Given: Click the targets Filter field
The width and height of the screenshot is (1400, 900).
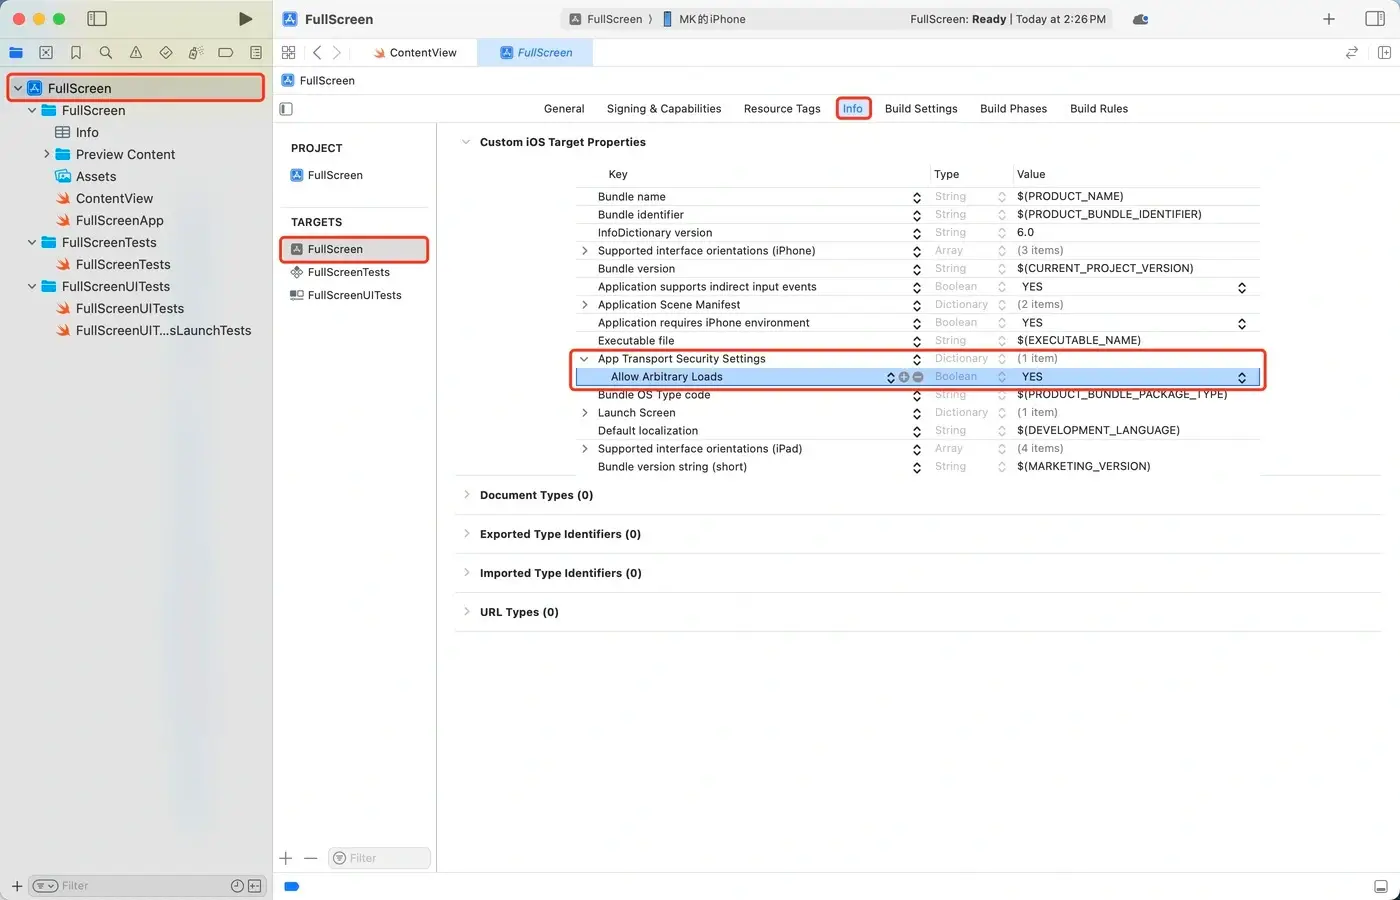Looking at the screenshot, I should click(380, 858).
